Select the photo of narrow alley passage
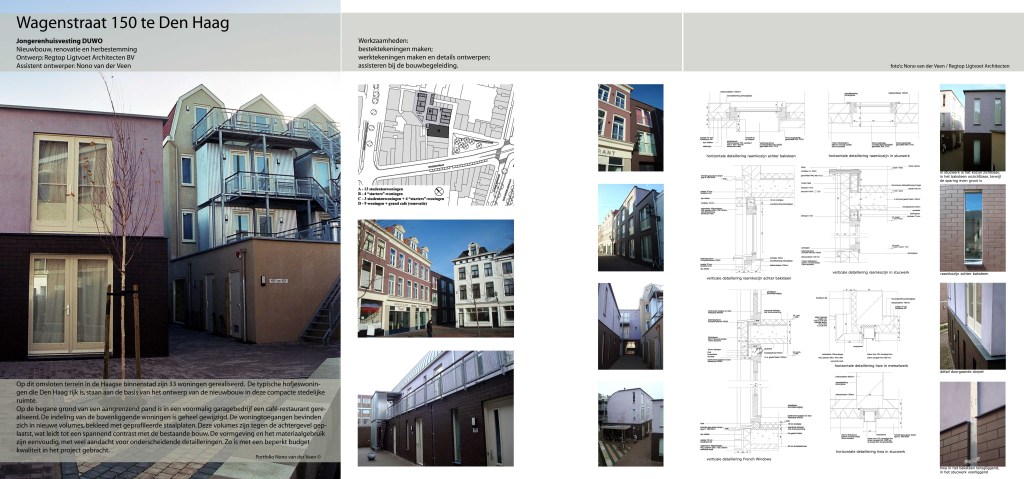 pyautogui.click(x=630, y=326)
